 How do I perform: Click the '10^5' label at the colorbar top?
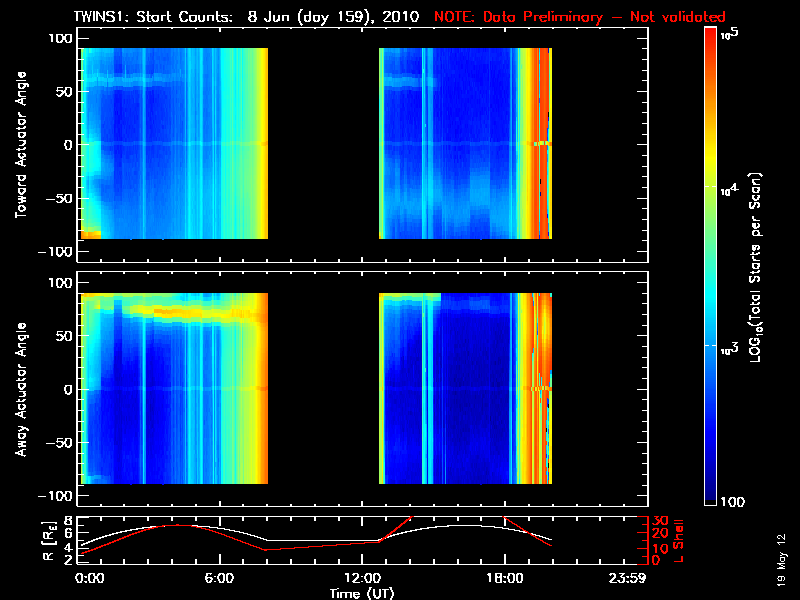(x=729, y=34)
